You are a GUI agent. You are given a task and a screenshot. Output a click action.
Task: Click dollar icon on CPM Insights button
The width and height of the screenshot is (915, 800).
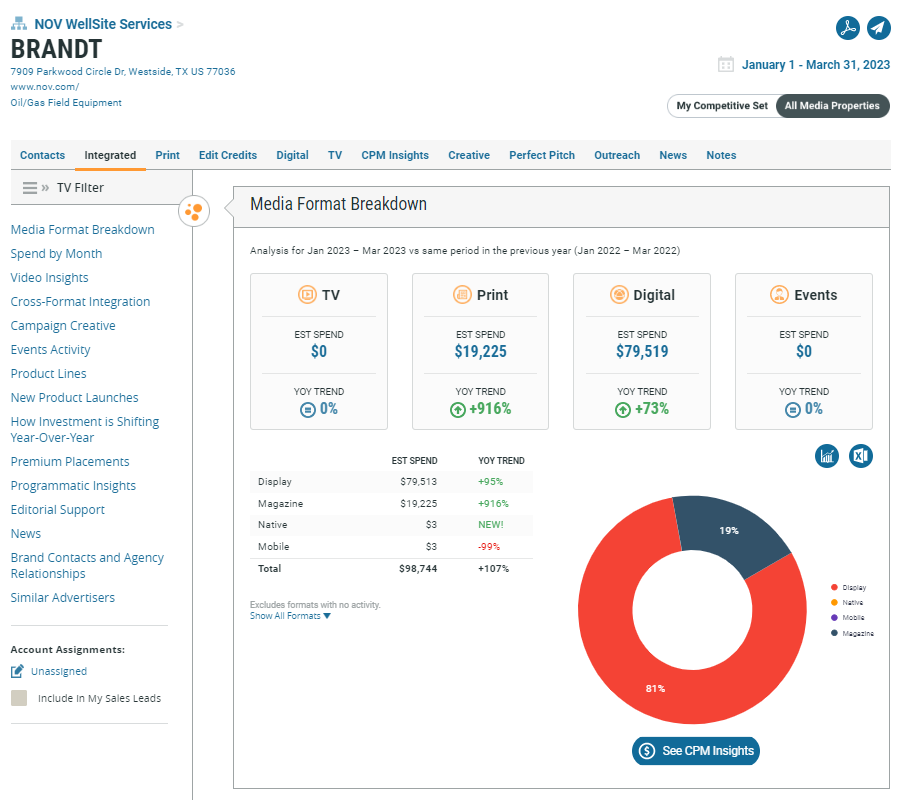(x=647, y=751)
